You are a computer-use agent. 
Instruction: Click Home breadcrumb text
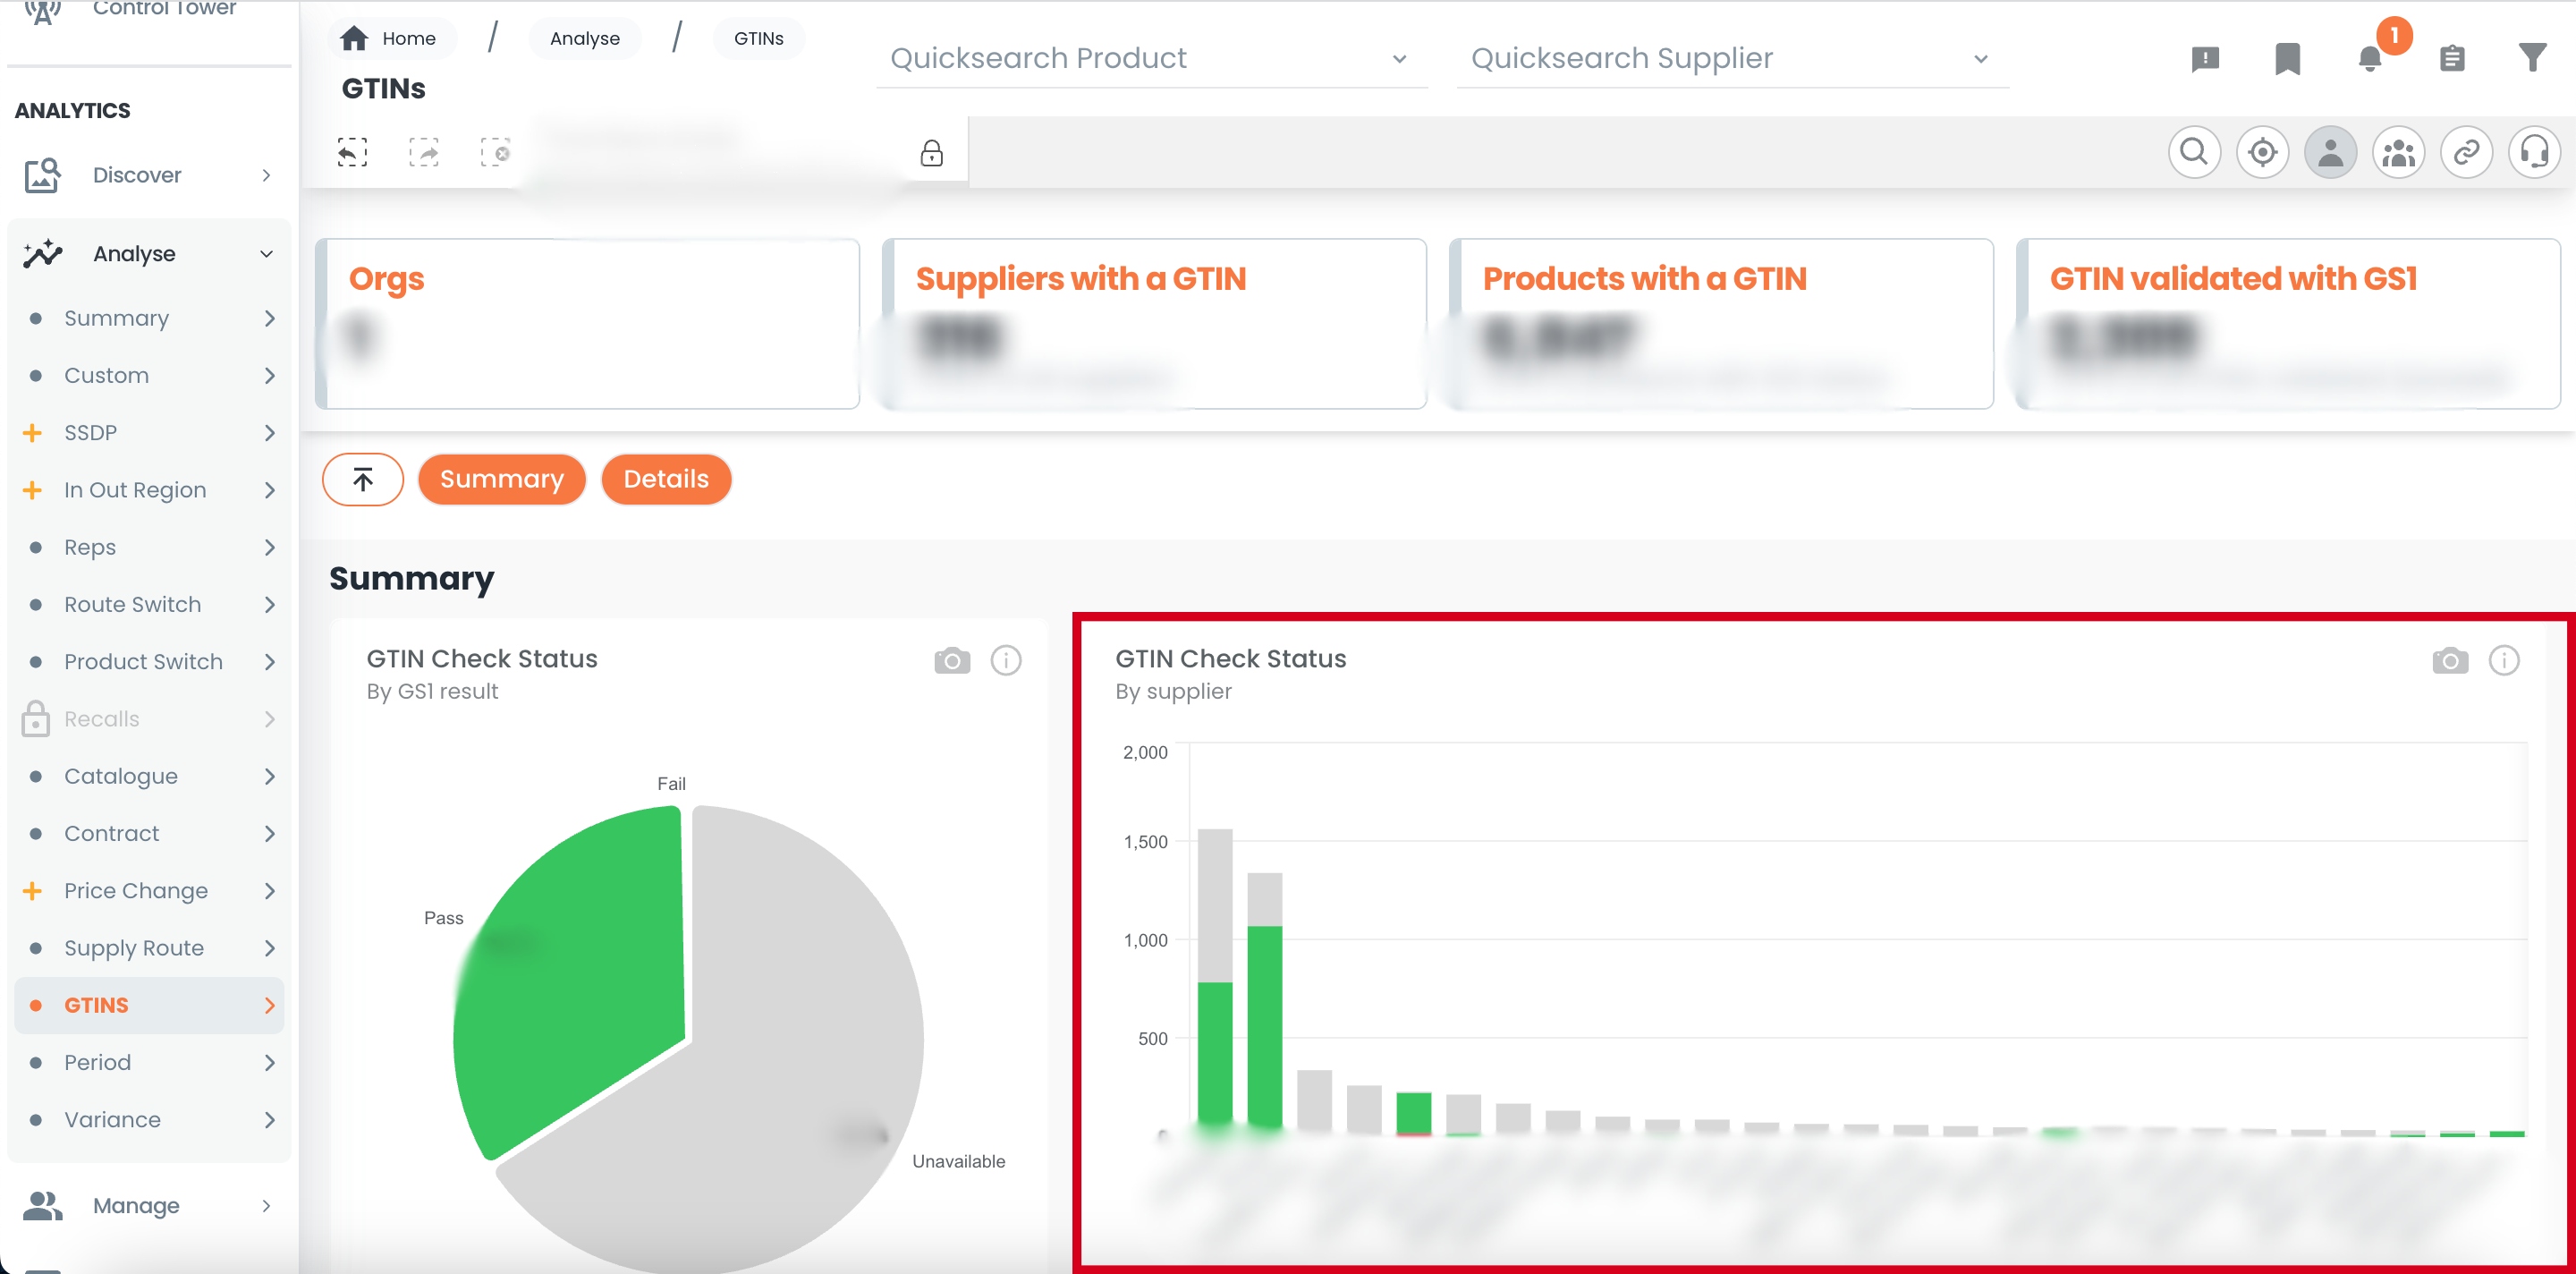coord(409,38)
